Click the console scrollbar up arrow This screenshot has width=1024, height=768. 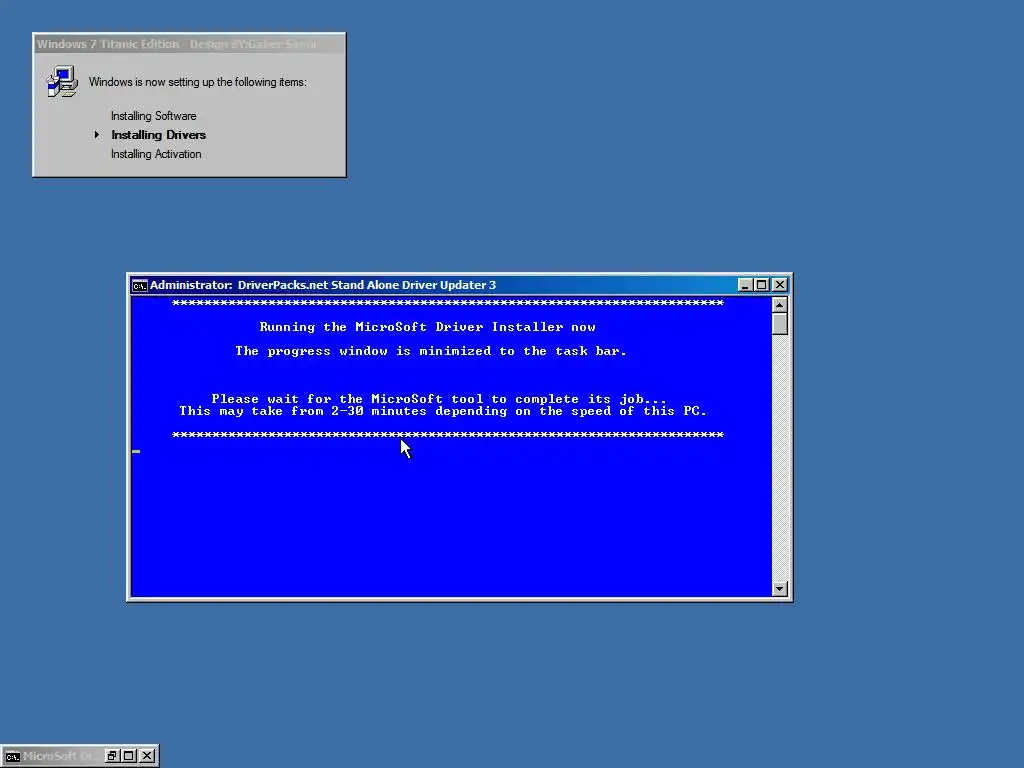coord(779,304)
